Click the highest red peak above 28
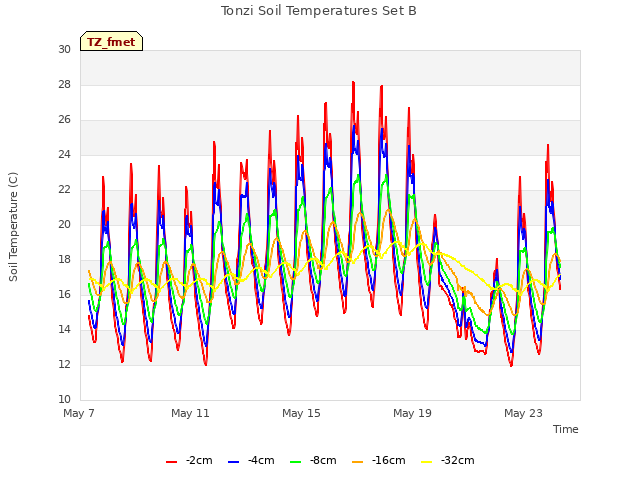This screenshot has height=480, width=640. tap(353, 83)
